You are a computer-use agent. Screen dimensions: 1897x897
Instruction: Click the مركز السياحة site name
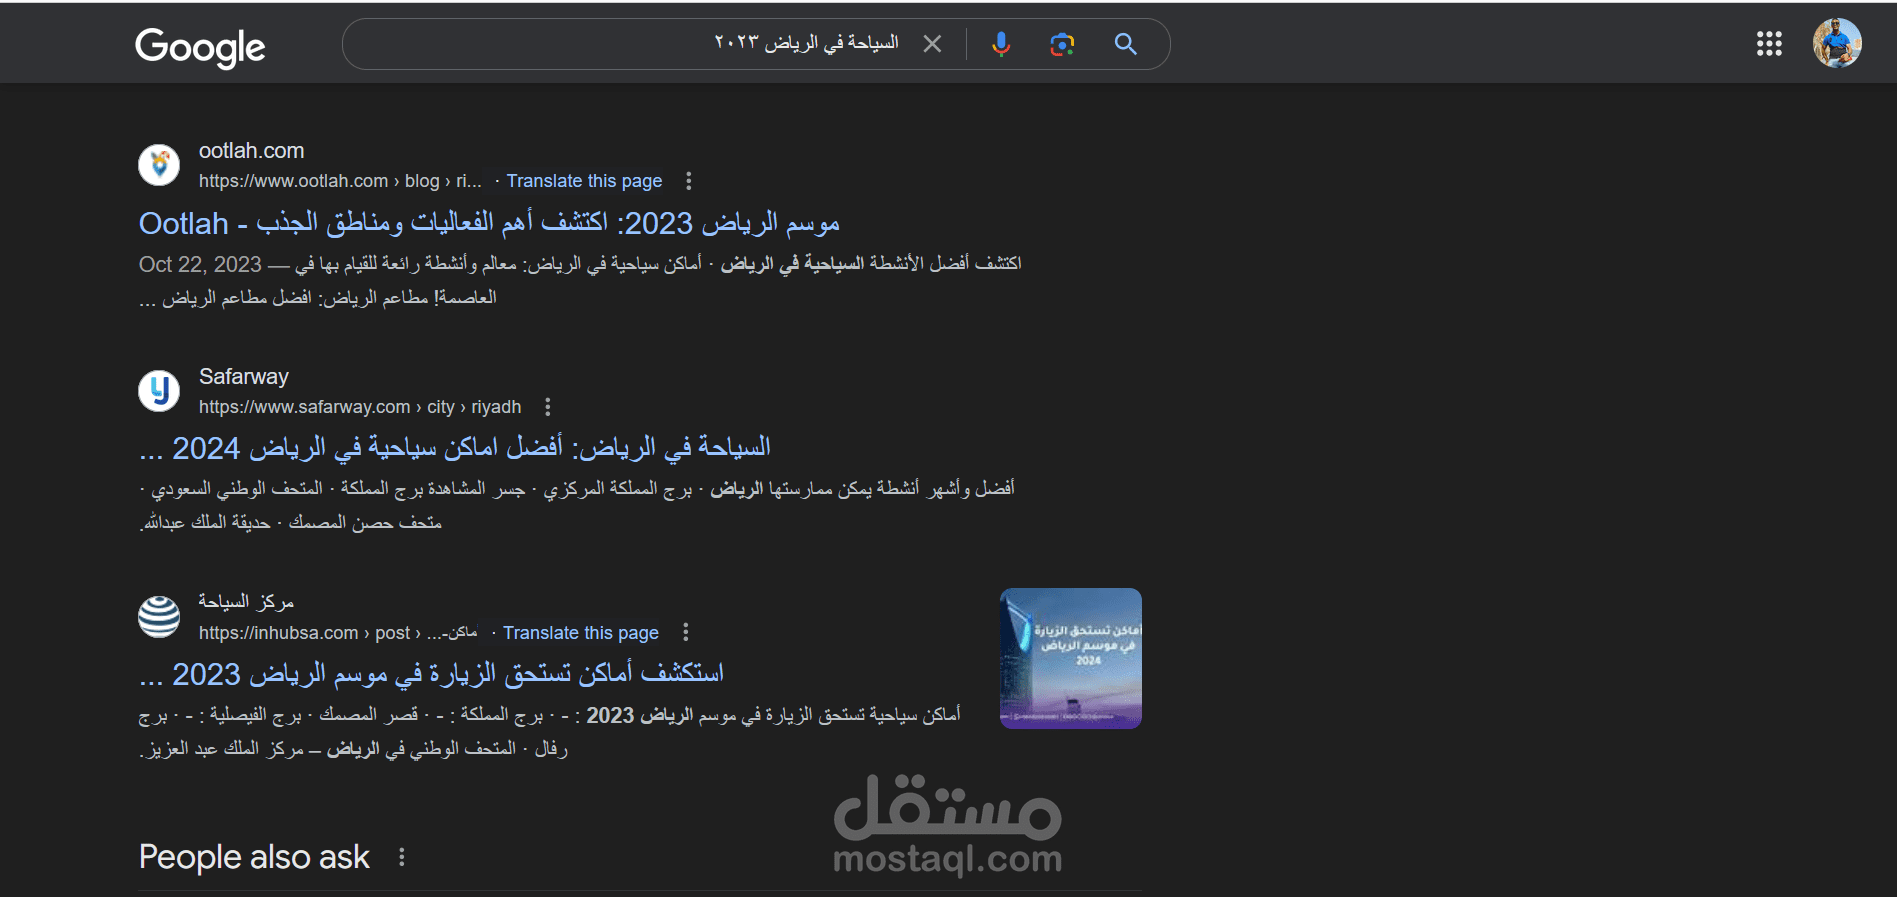tap(246, 602)
